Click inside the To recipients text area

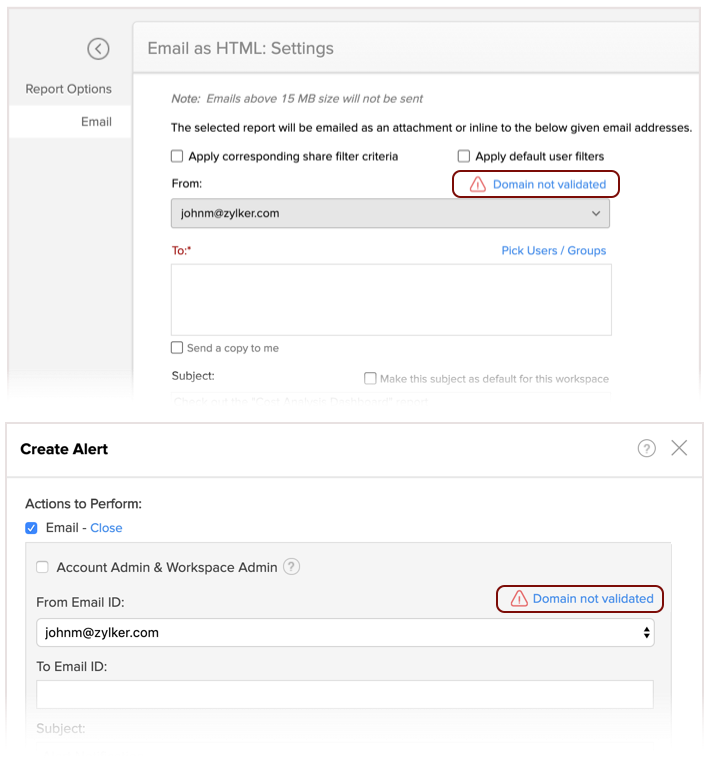coord(391,299)
